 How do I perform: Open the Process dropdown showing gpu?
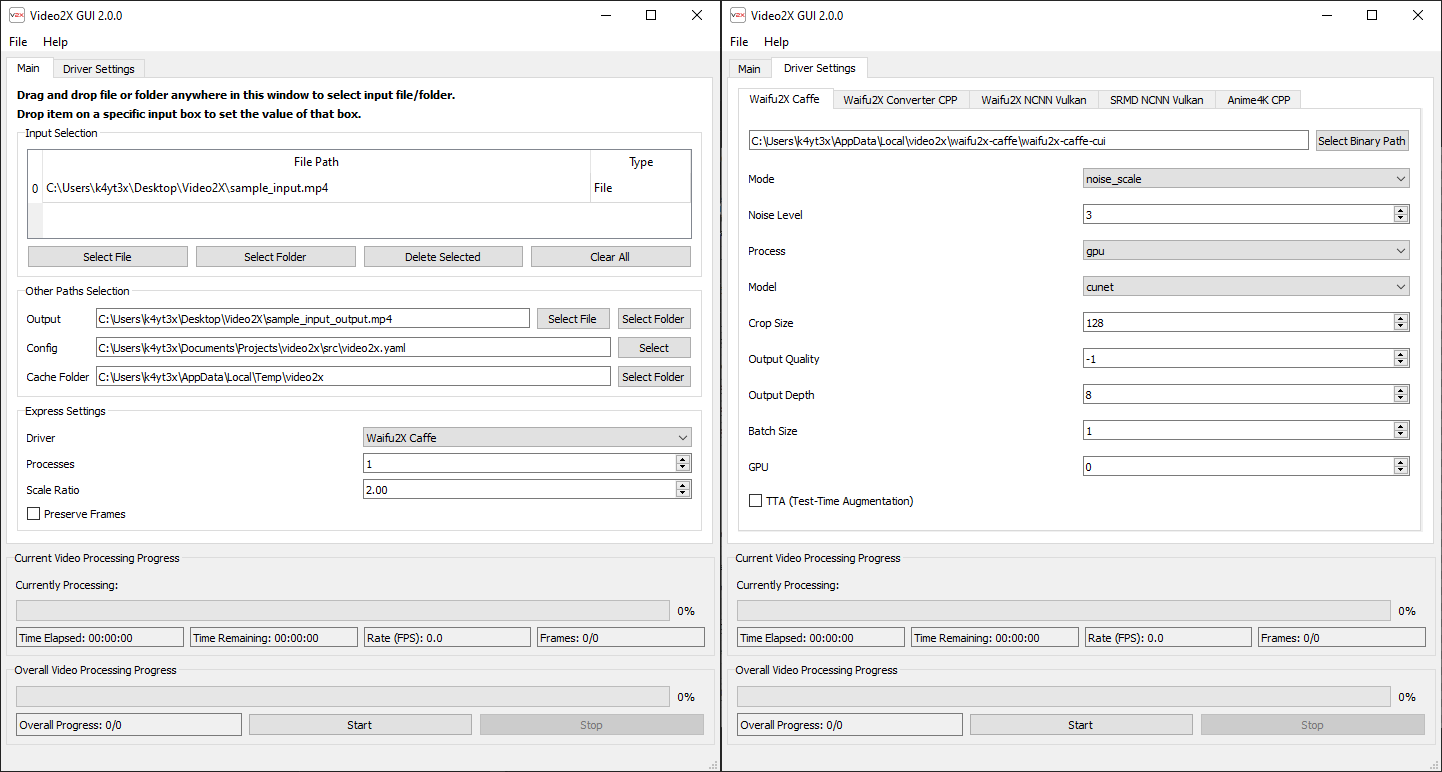coord(1246,251)
